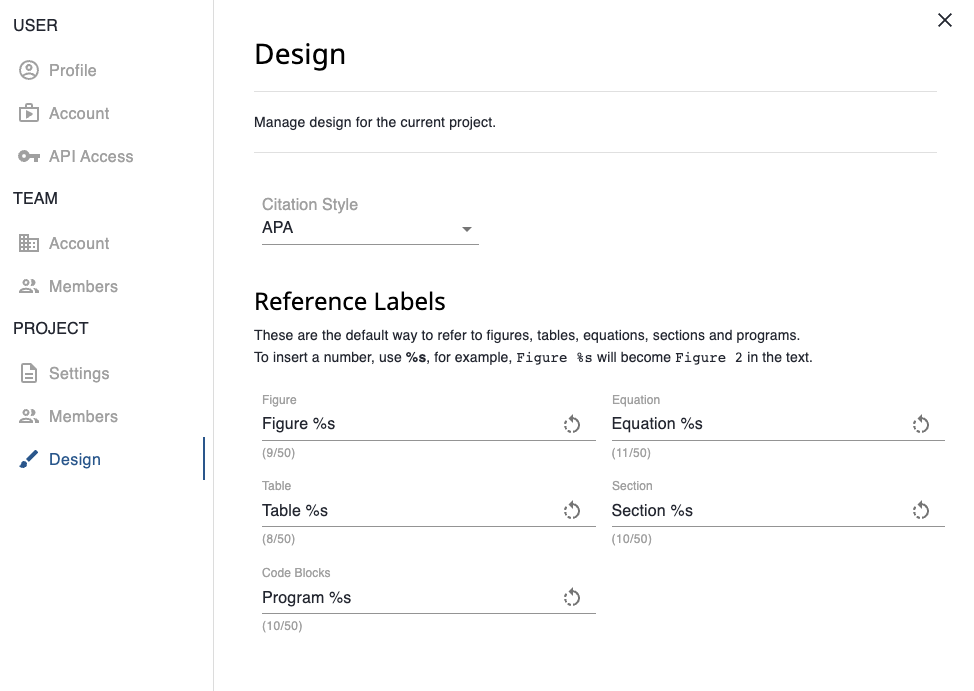Open Team Account via the building icon

point(29,243)
